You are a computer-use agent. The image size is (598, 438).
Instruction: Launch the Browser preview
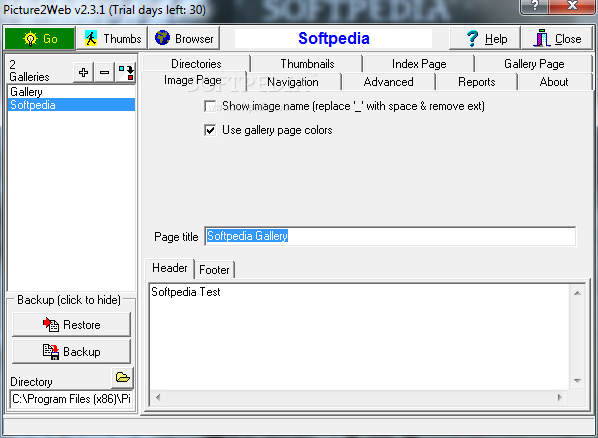184,39
